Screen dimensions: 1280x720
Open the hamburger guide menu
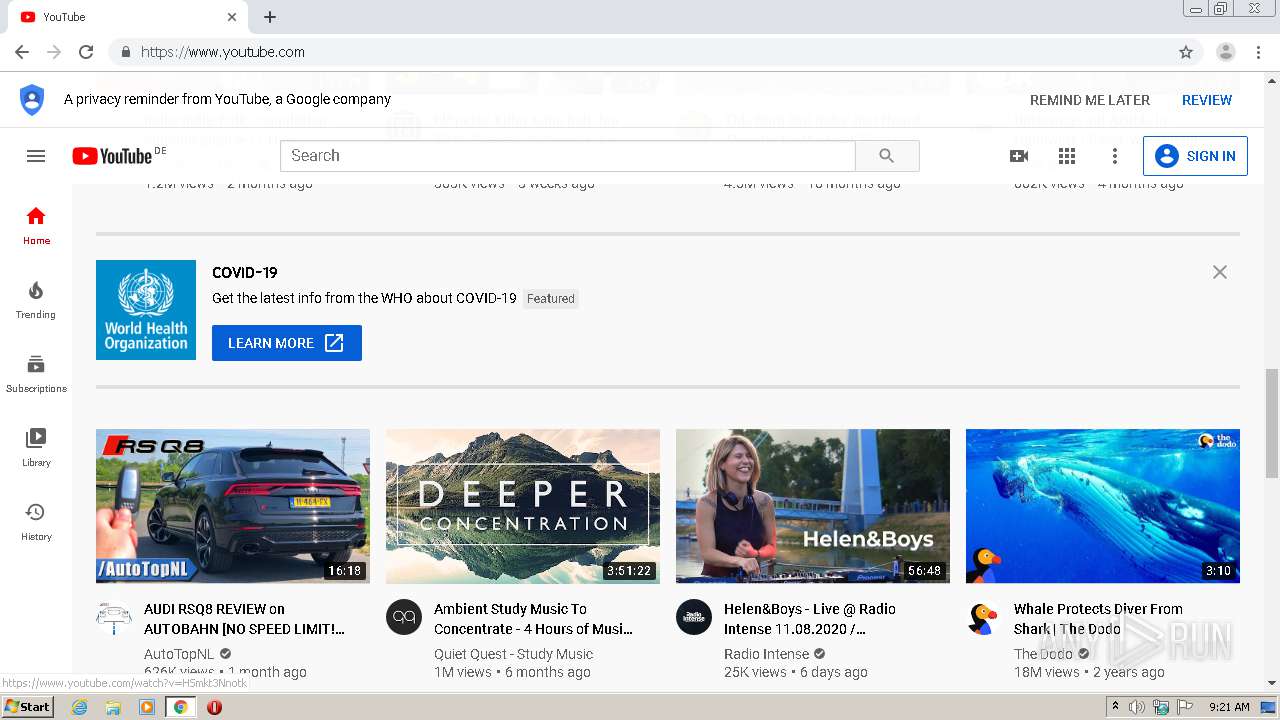click(x=36, y=156)
